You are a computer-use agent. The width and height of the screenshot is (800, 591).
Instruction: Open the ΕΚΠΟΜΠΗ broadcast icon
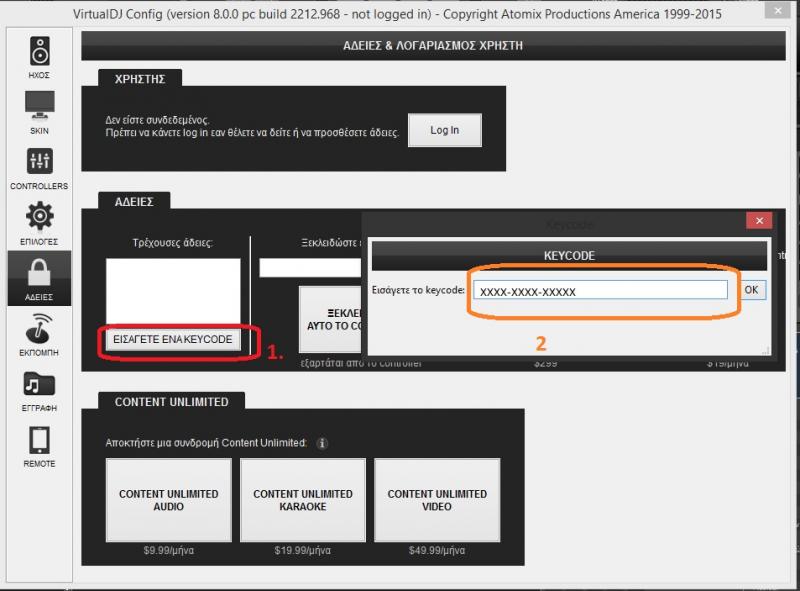[x=39, y=328]
